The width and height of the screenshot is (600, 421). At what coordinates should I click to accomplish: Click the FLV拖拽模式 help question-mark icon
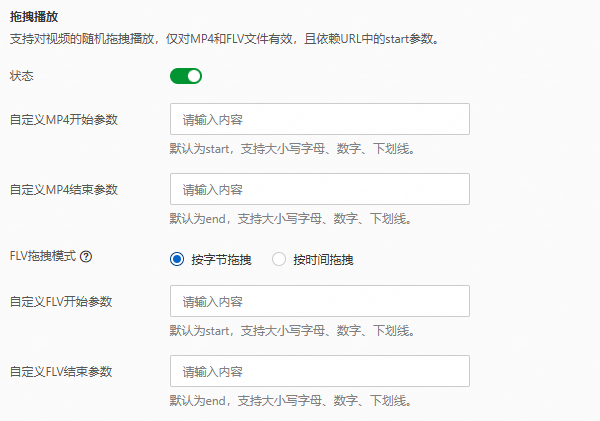click(86, 257)
